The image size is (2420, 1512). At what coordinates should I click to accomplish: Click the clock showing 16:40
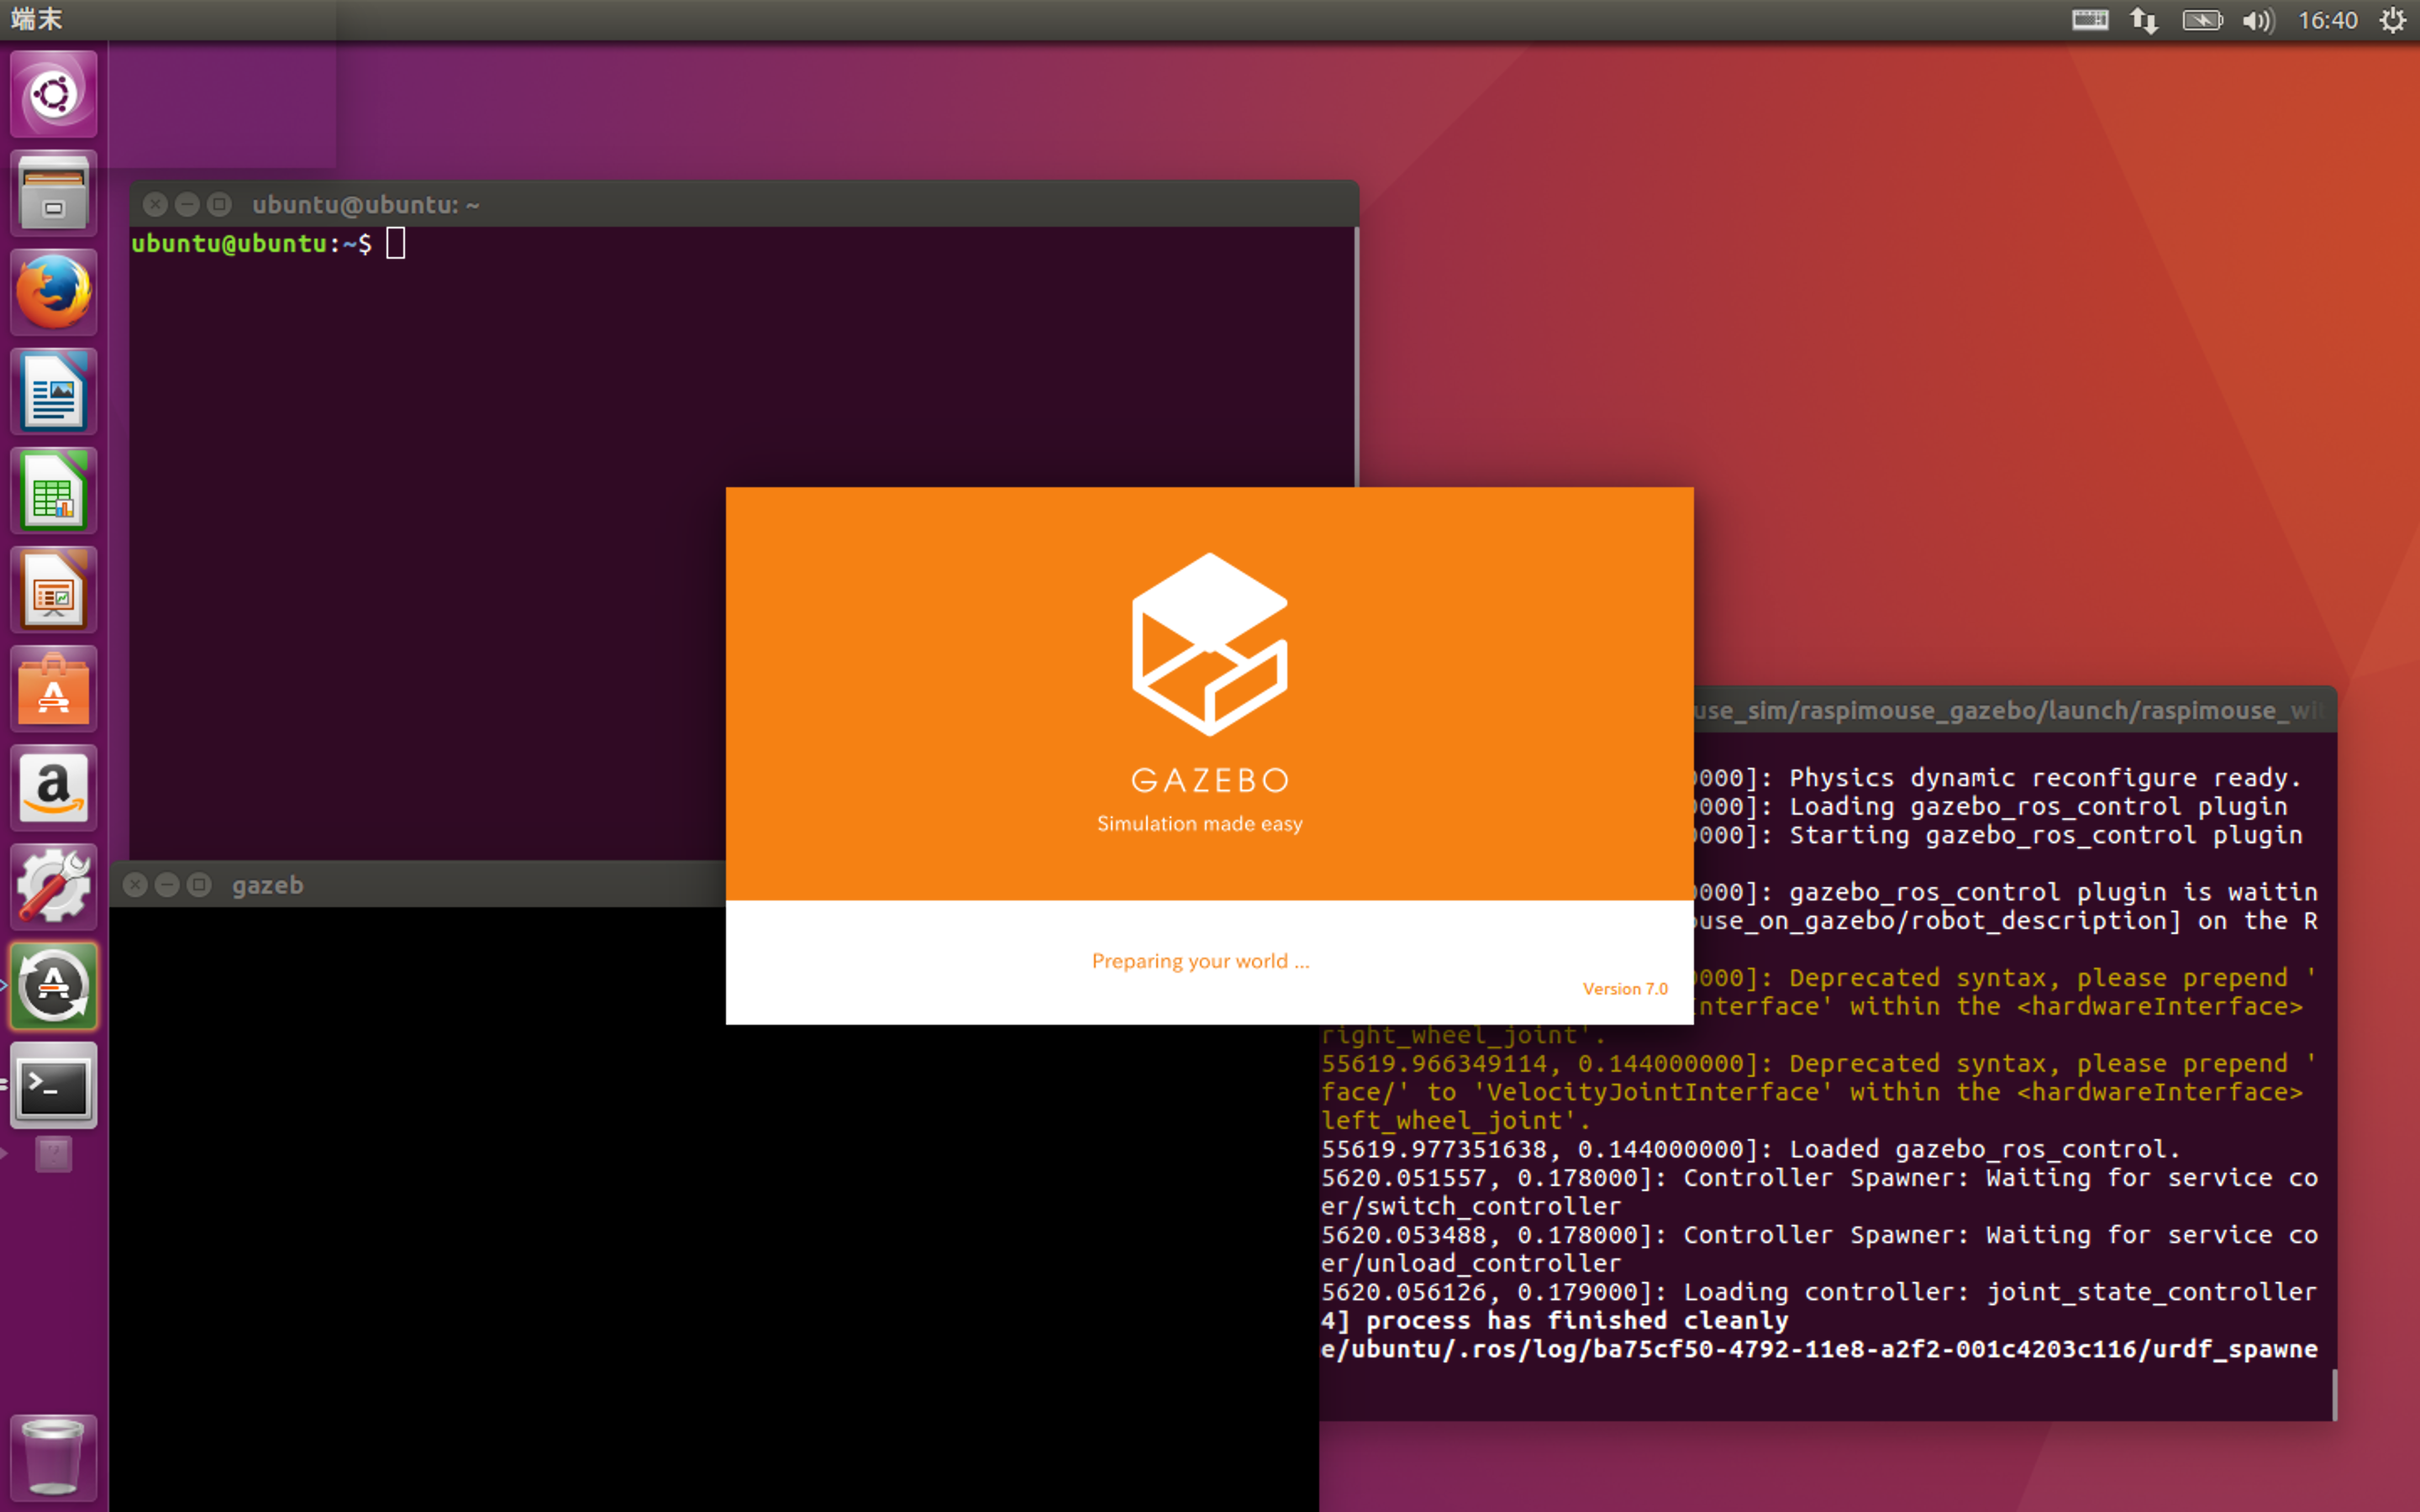(2327, 20)
